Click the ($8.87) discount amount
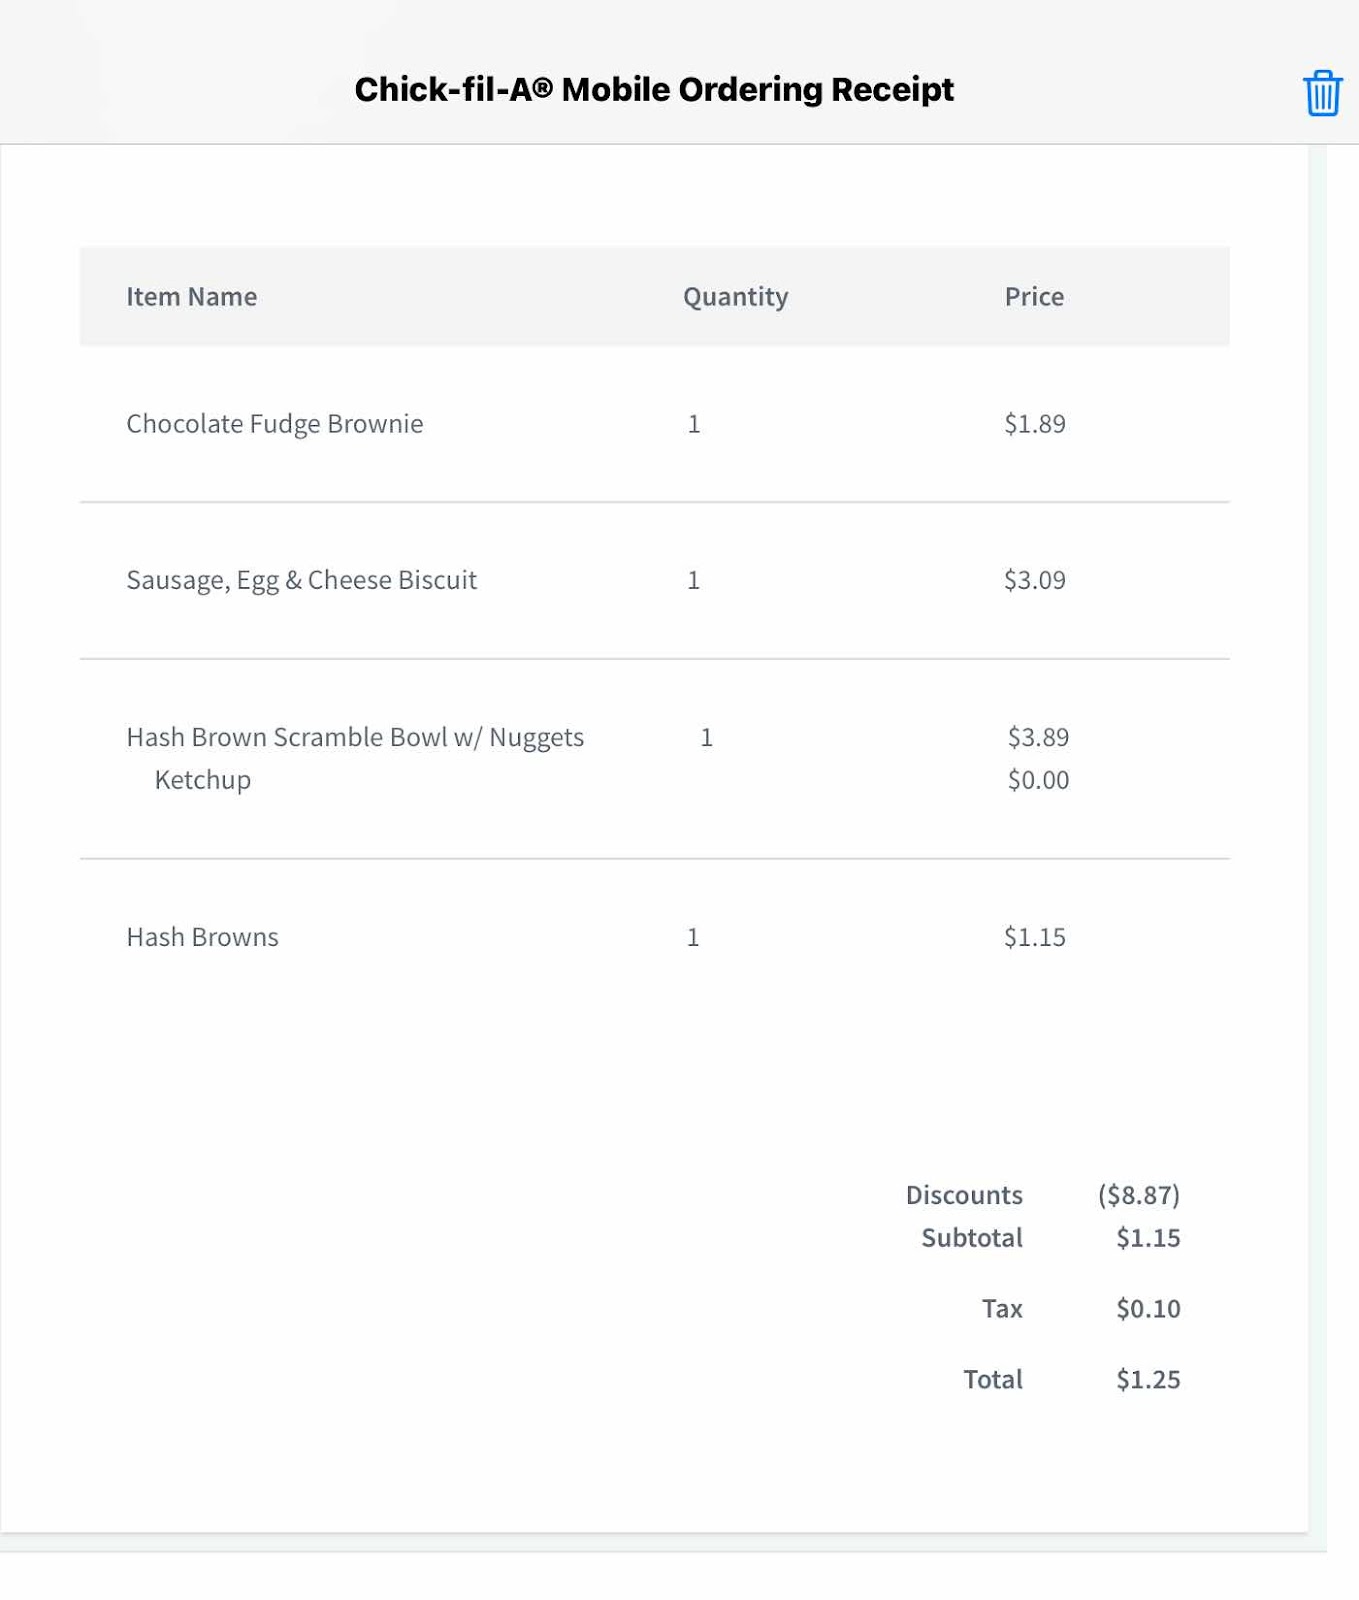The width and height of the screenshot is (1359, 1600). coord(1138,1195)
